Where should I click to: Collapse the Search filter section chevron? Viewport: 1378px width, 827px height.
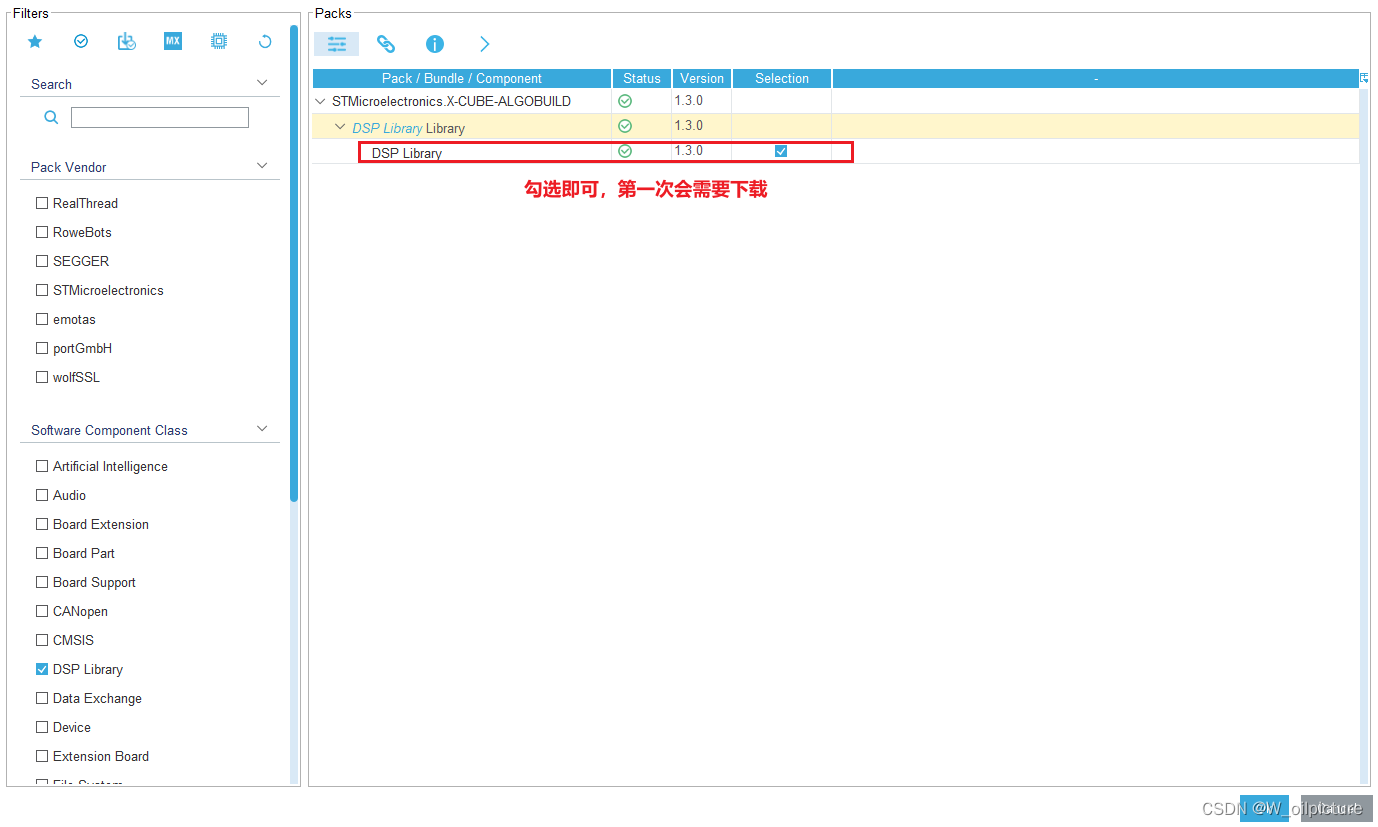pos(262,83)
